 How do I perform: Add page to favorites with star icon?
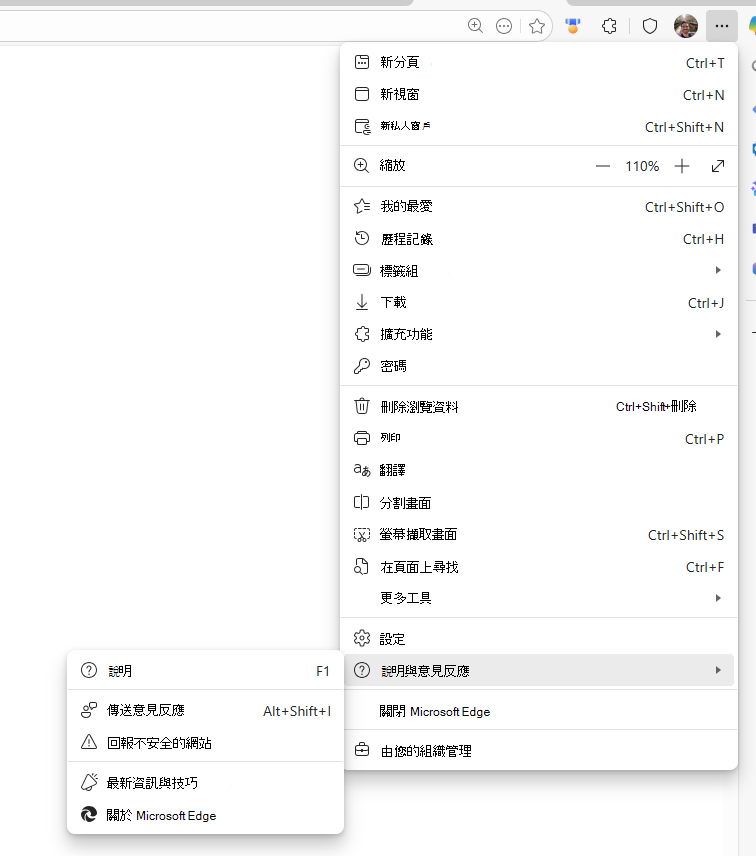click(x=537, y=26)
